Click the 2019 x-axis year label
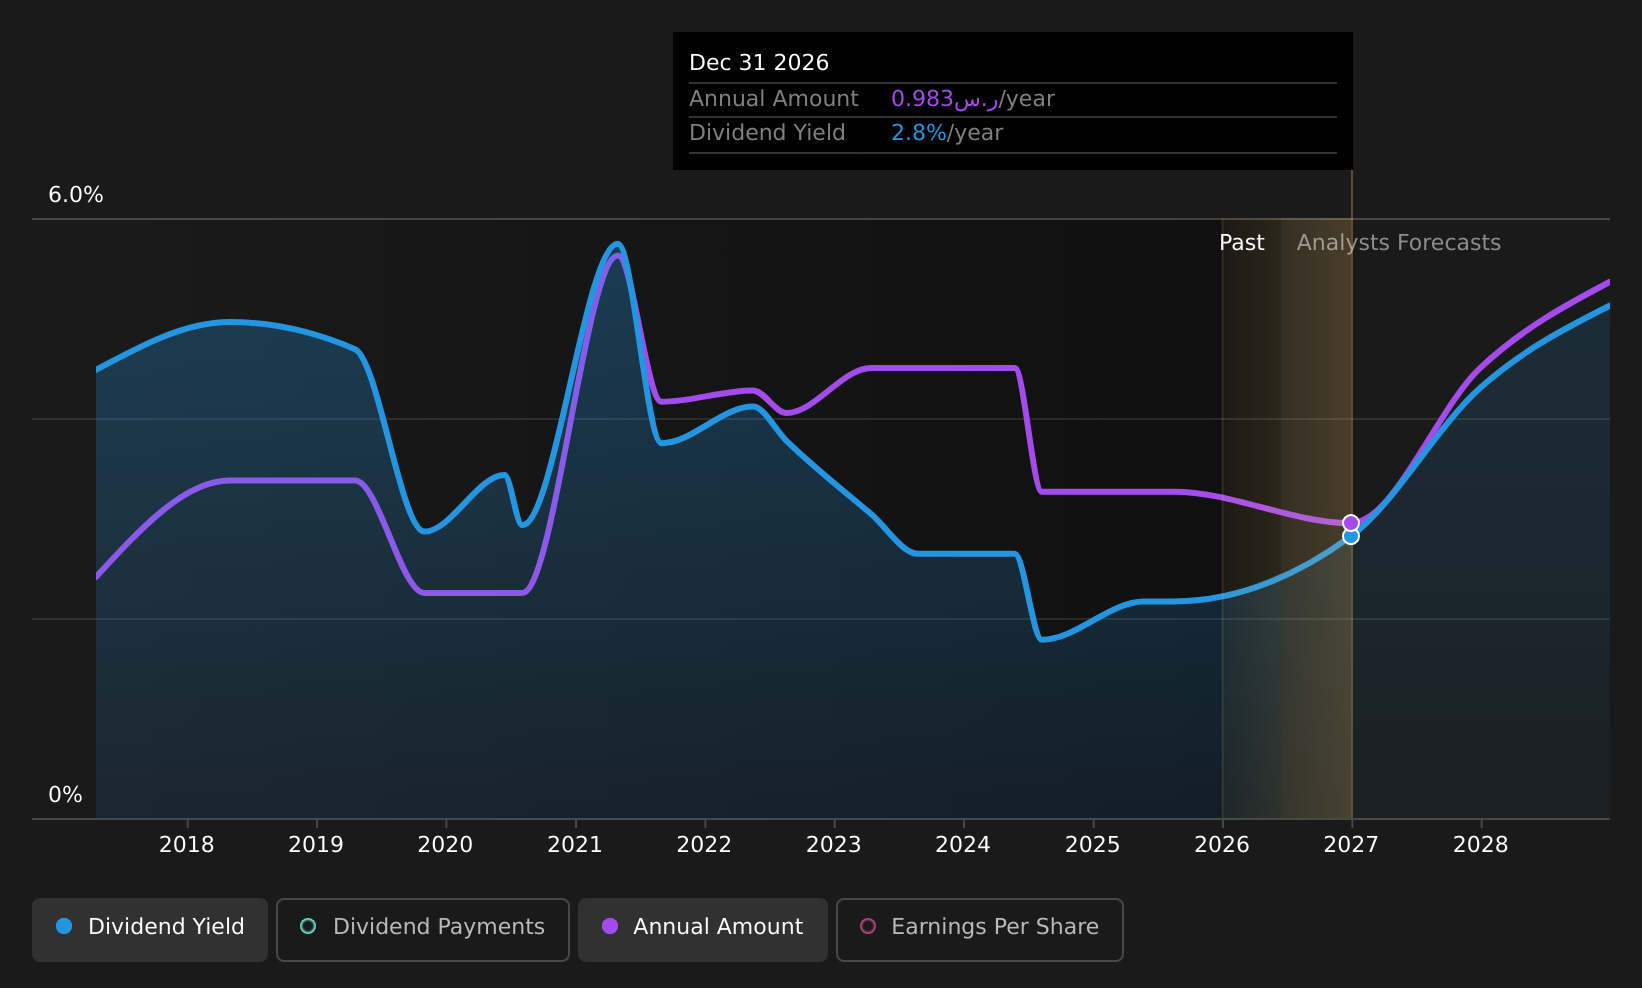1642x988 pixels. click(316, 845)
